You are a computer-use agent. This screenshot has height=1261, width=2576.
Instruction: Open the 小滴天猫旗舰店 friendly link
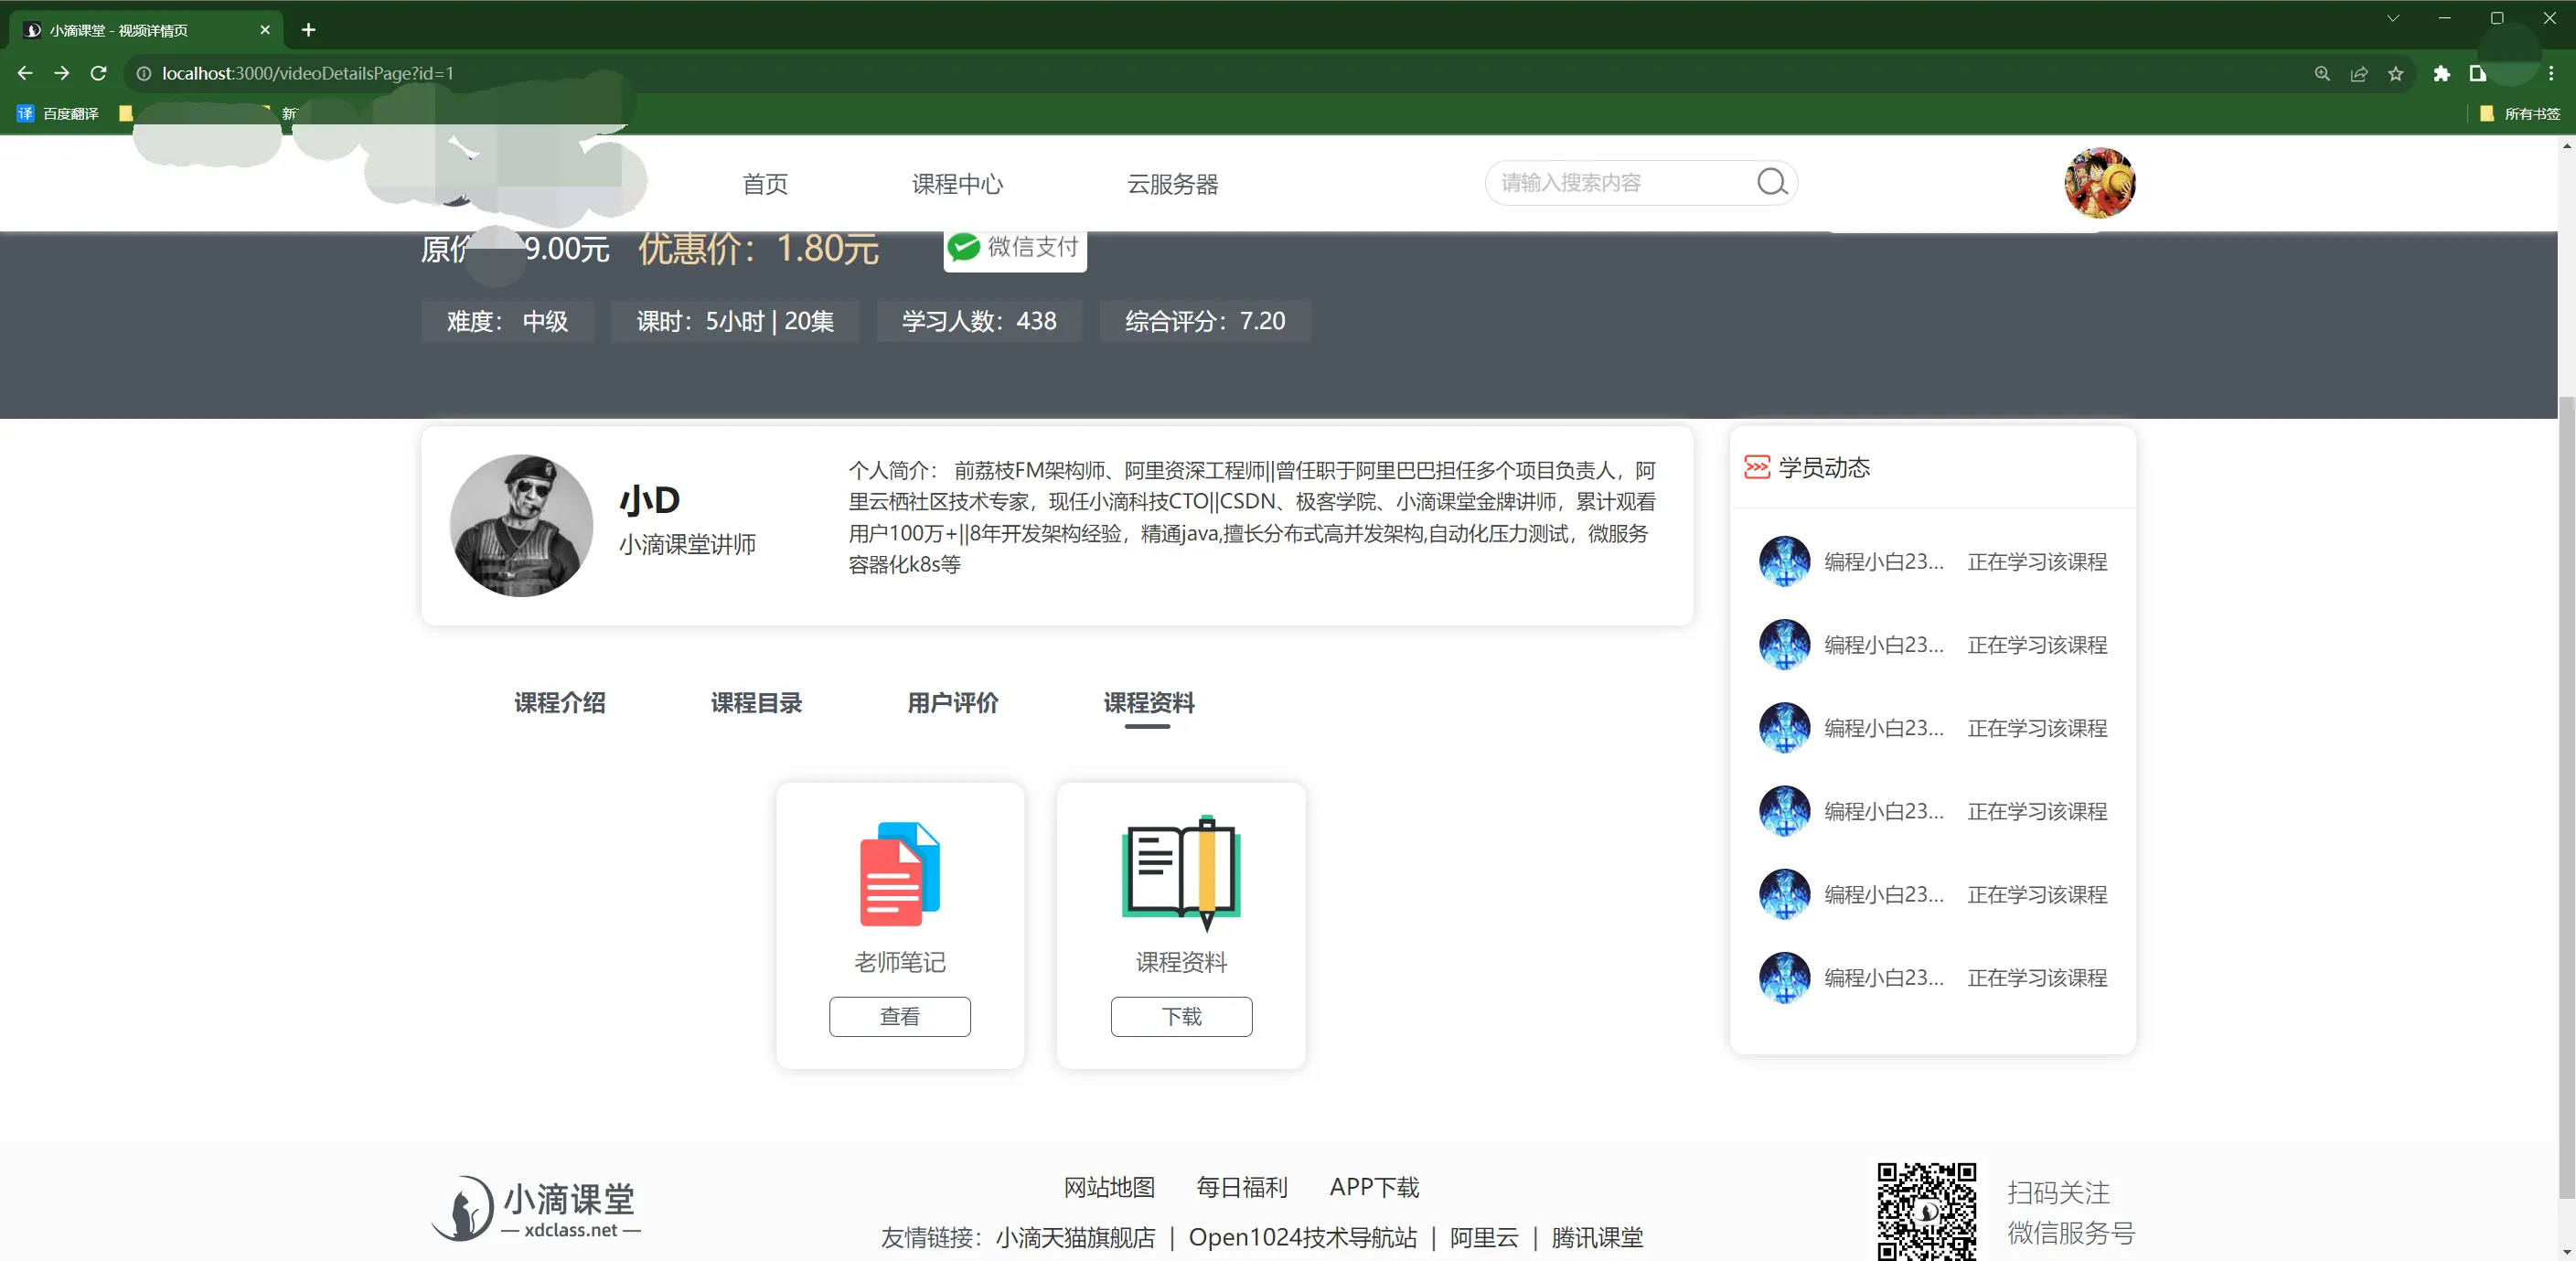(1075, 1237)
